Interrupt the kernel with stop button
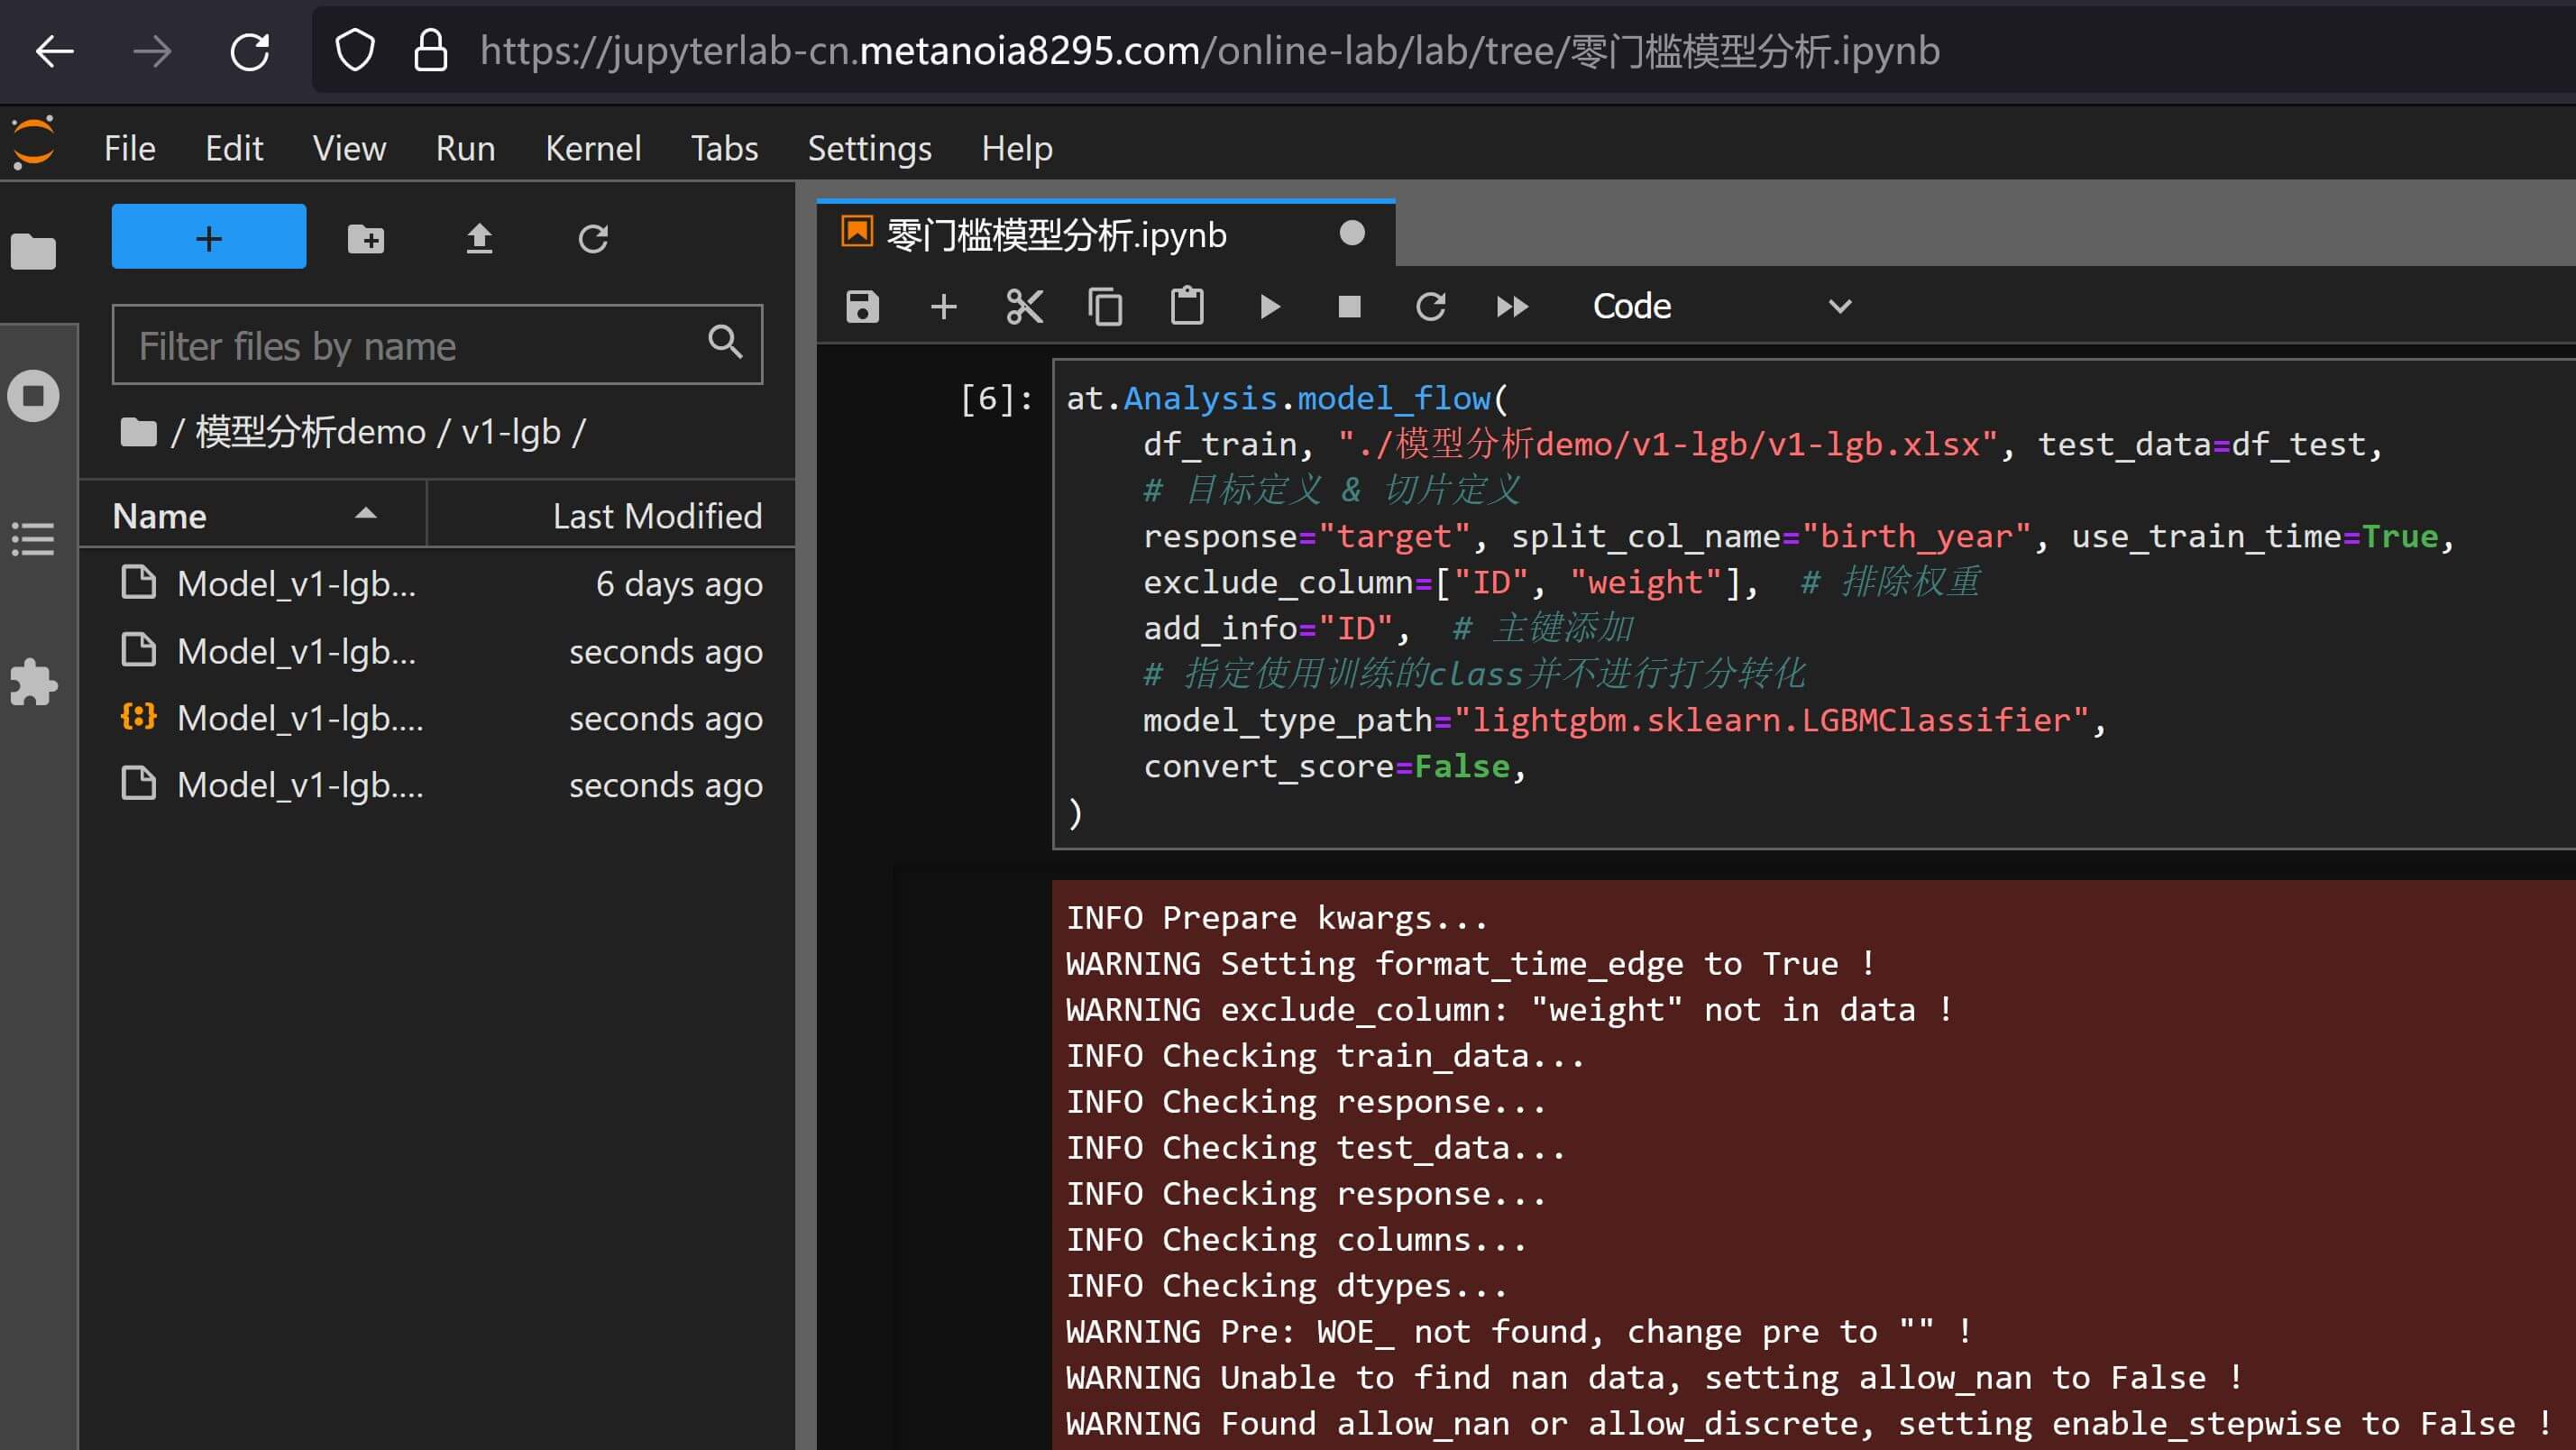 tap(1349, 306)
